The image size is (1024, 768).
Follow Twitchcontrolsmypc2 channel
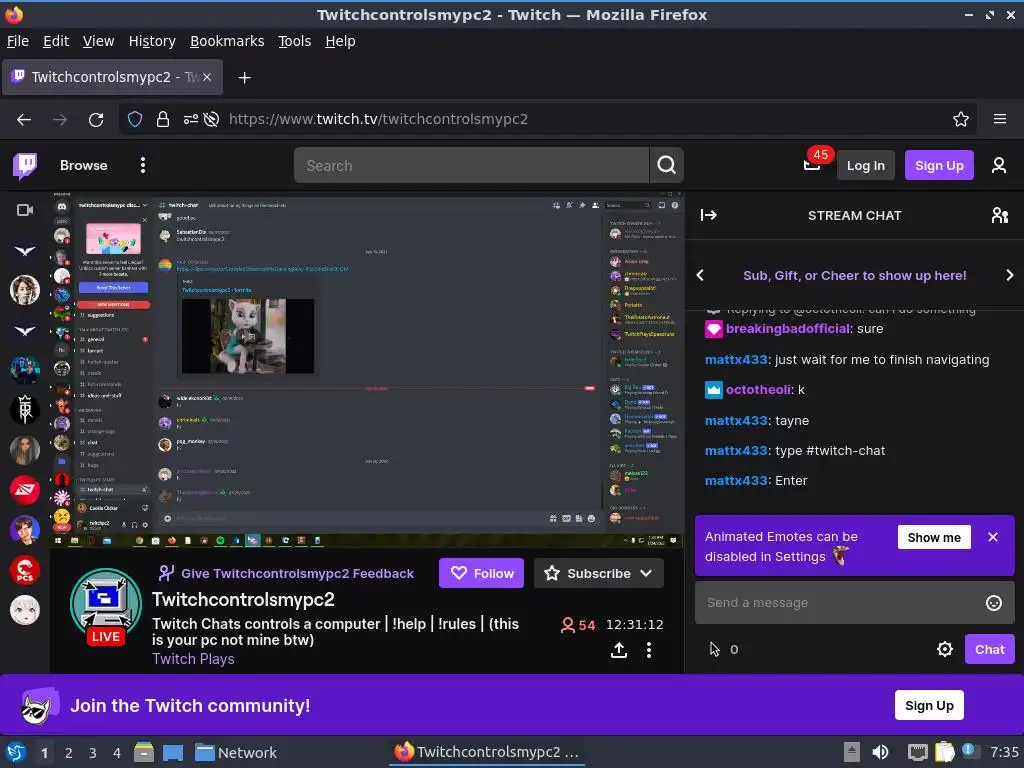pos(481,573)
